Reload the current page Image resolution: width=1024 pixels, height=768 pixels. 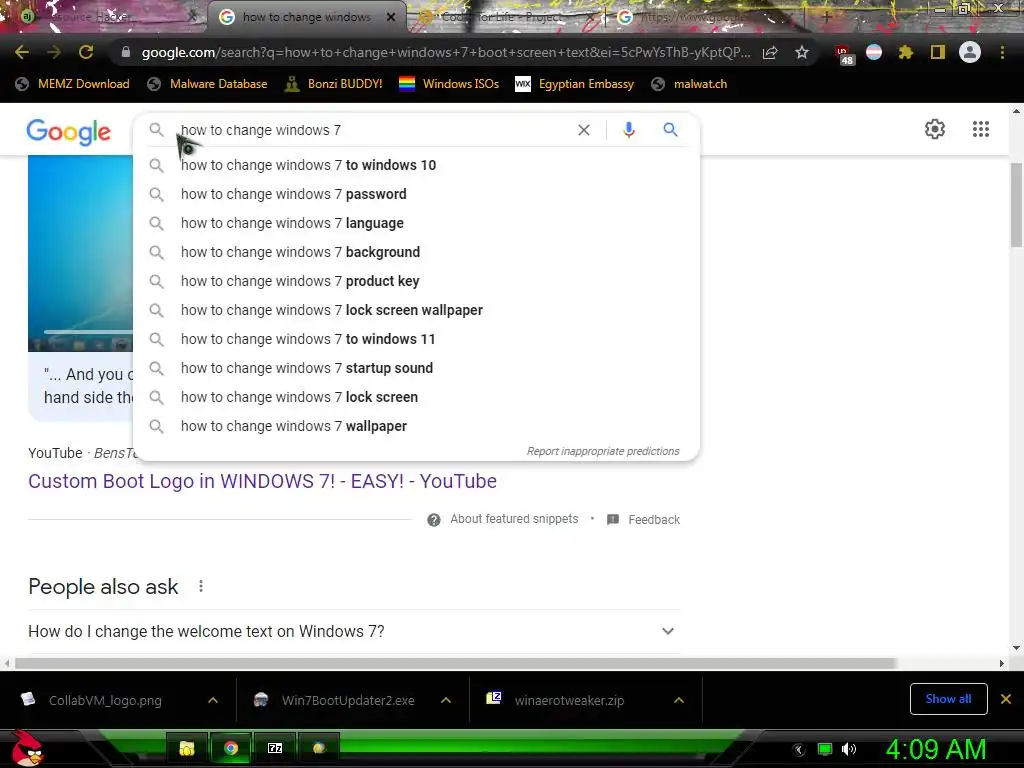point(86,52)
